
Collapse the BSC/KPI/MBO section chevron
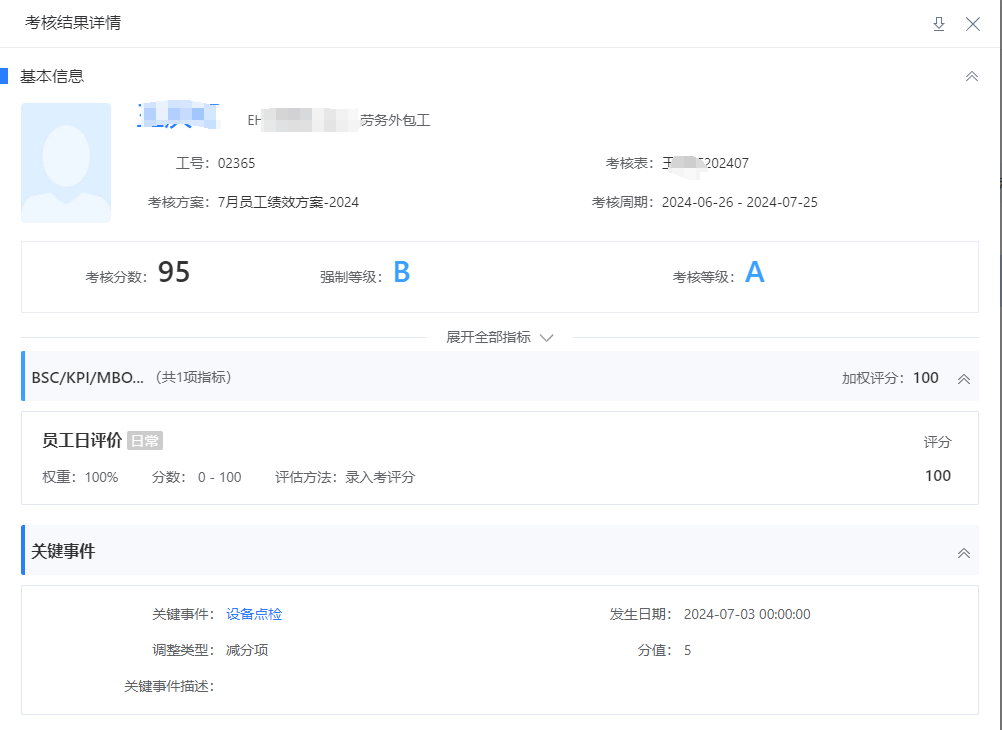[963, 379]
